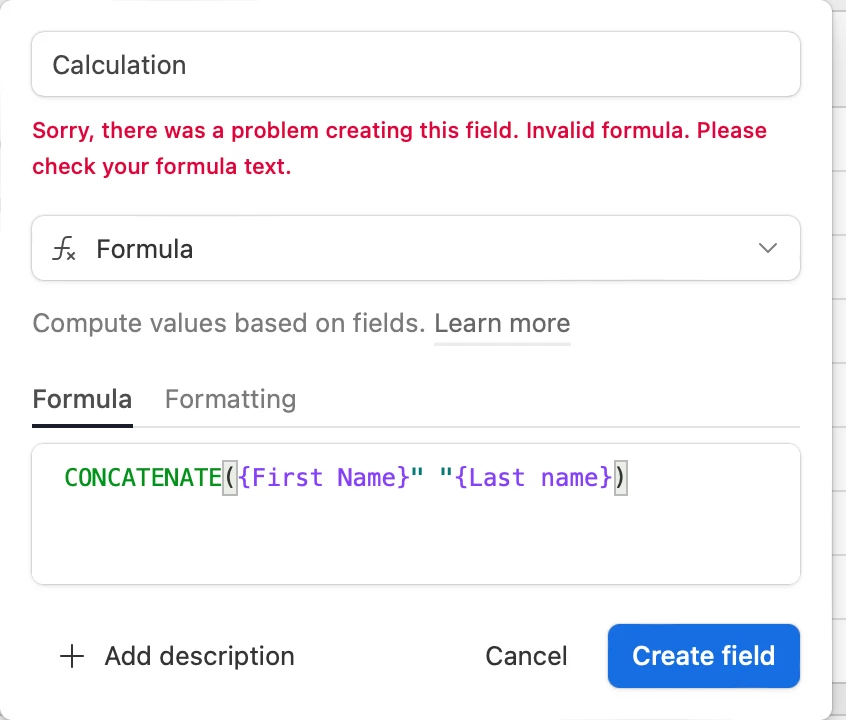Place cursor on {First Name} field token
The width and height of the screenshot is (846, 720).
coord(324,478)
